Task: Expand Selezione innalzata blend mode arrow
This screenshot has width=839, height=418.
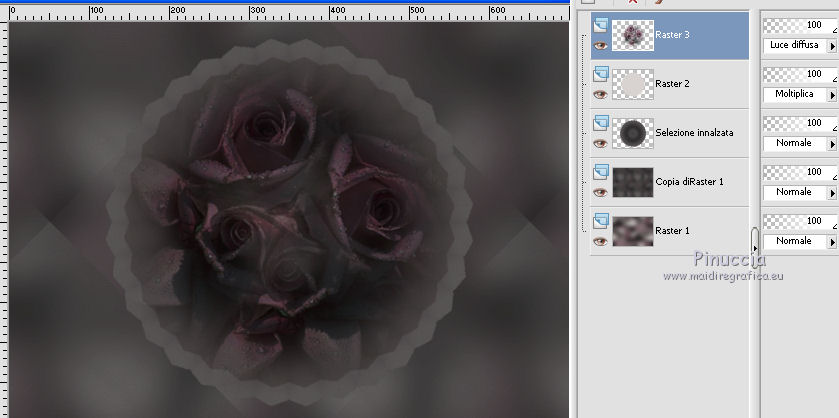Action: (x=832, y=144)
